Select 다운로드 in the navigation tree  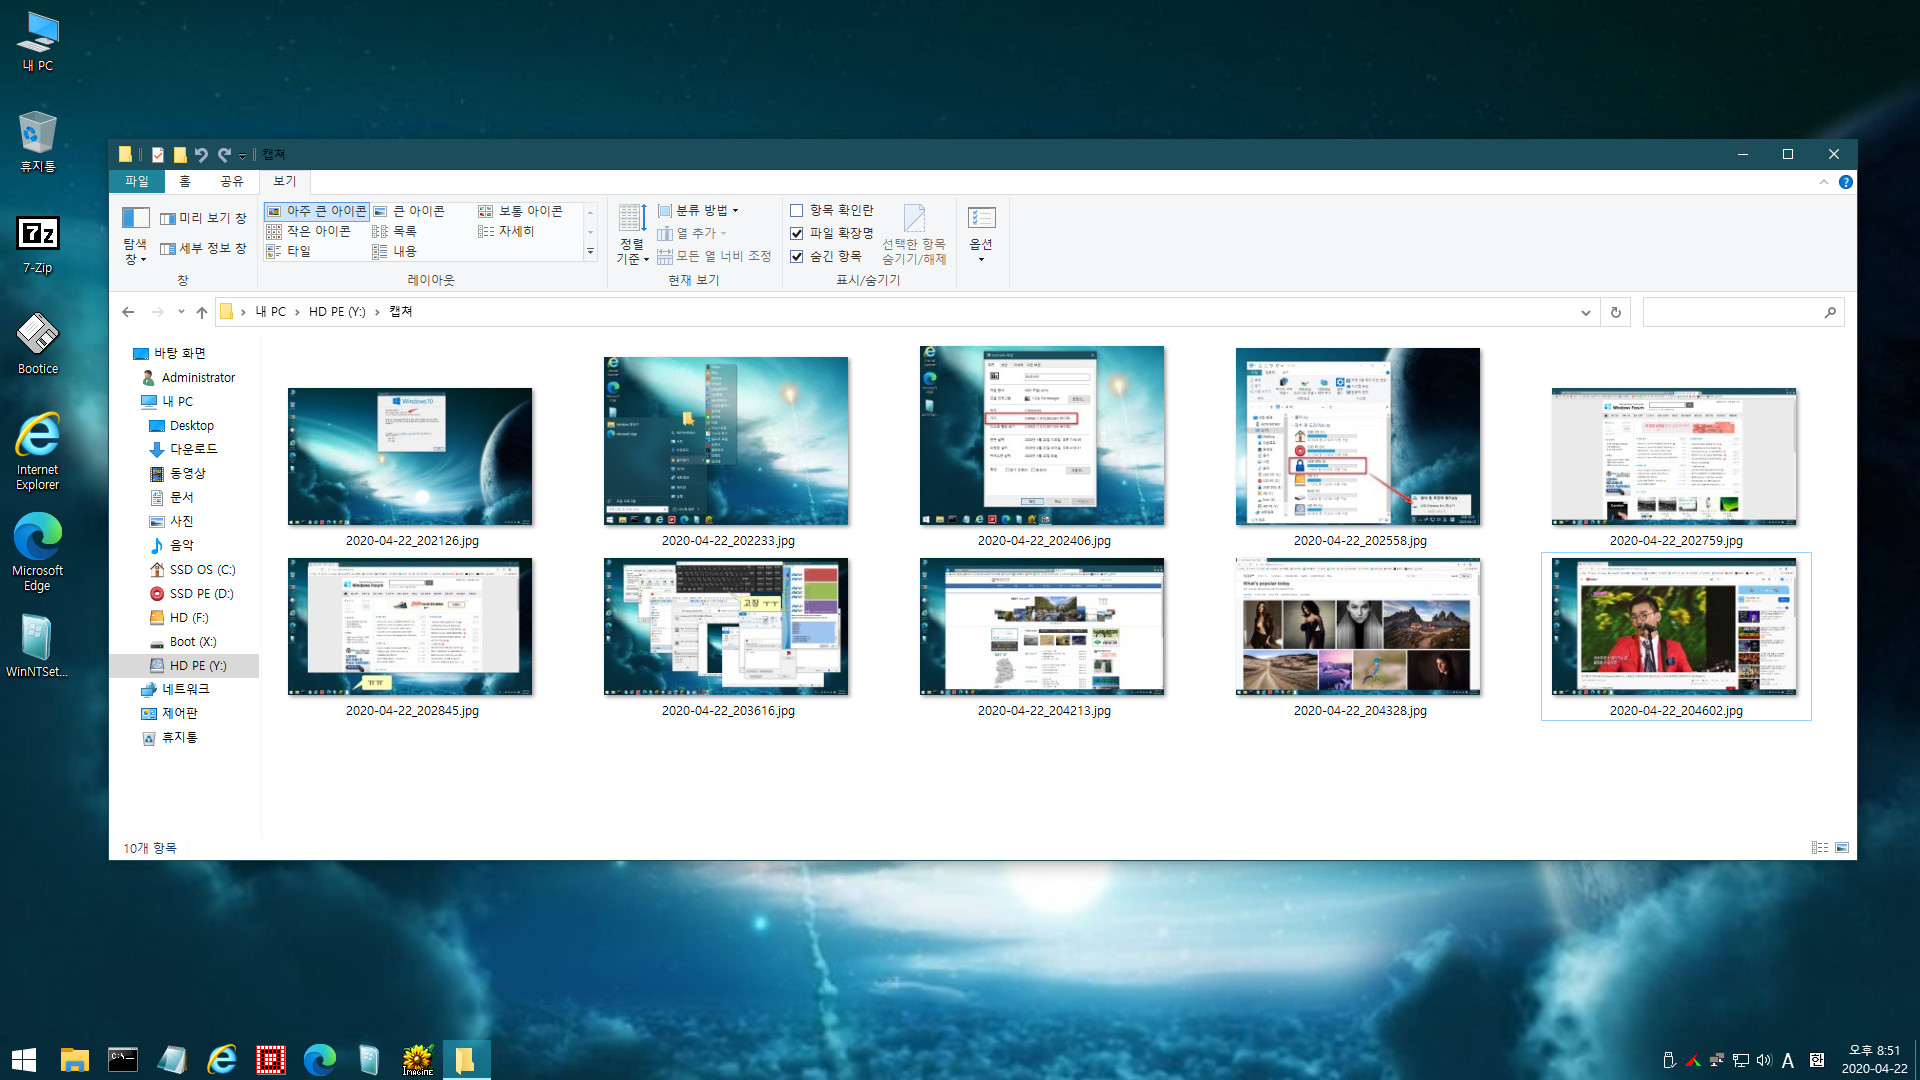pyautogui.click(x=183, y=449)
